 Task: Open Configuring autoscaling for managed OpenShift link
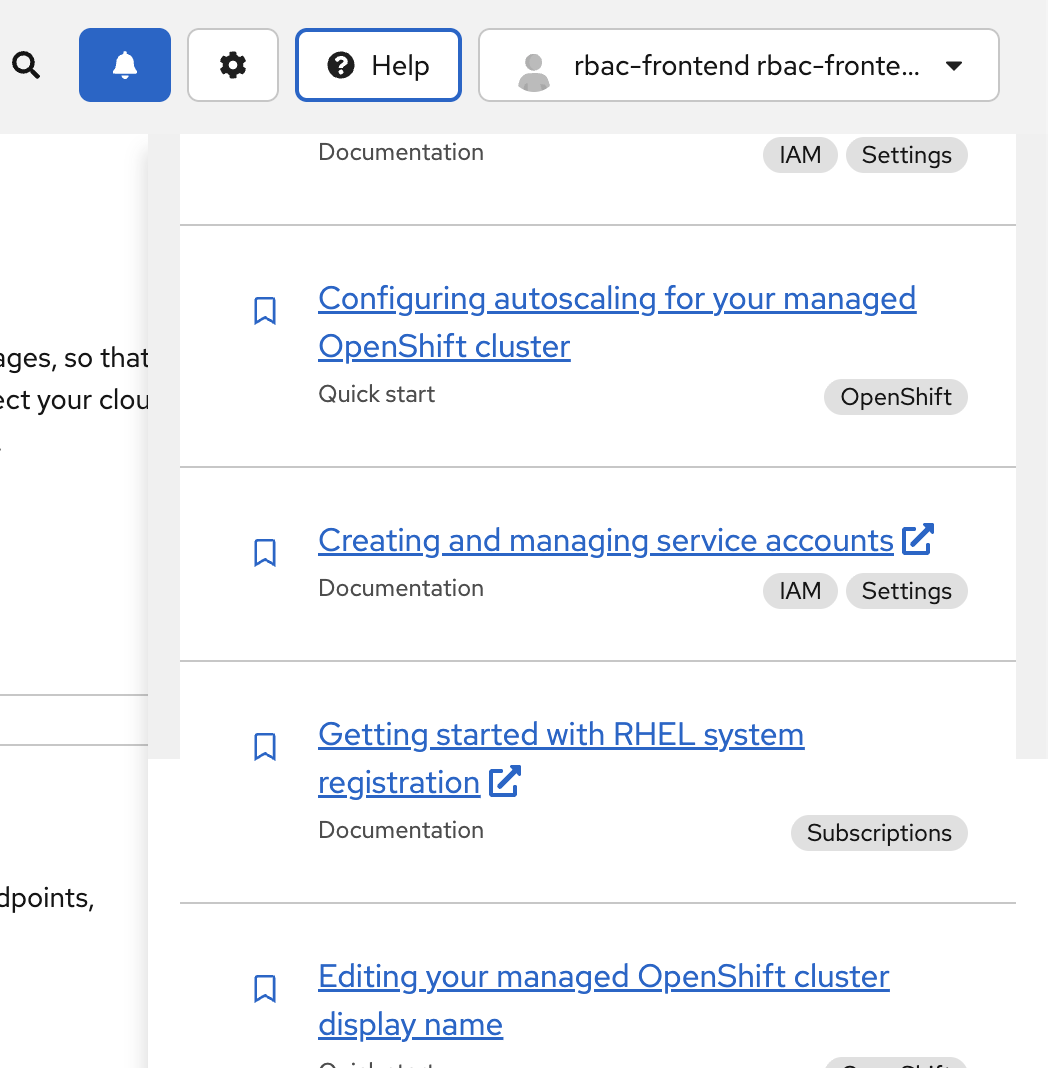616,299
